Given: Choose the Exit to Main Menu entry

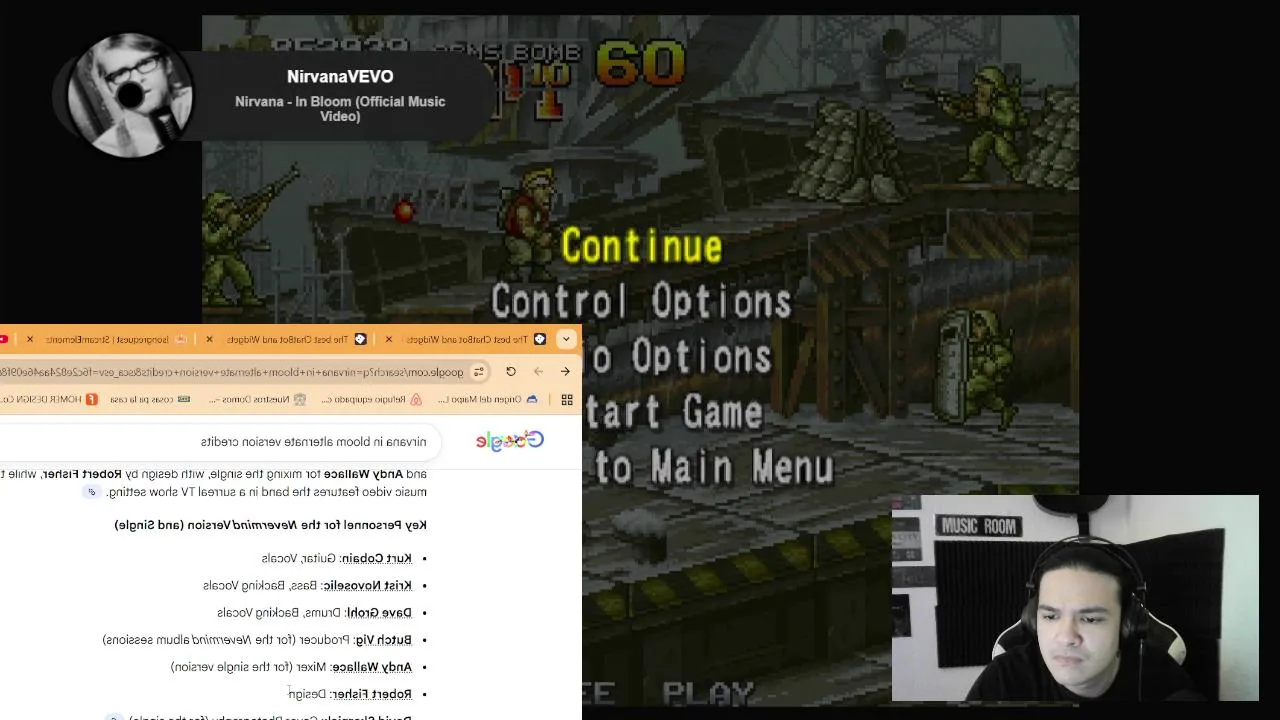Looking at the screenshot, I should pos(708,466).
